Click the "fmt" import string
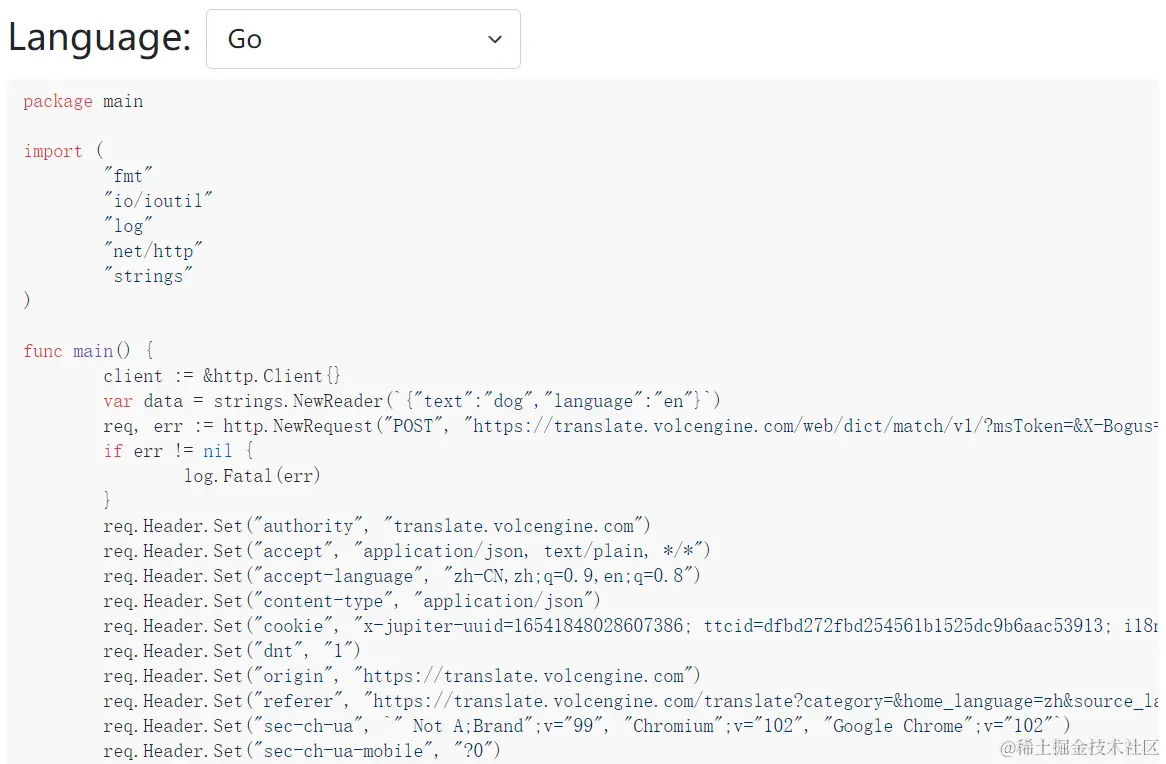The height and width of the screenshot is (764, 1166). 128,176
